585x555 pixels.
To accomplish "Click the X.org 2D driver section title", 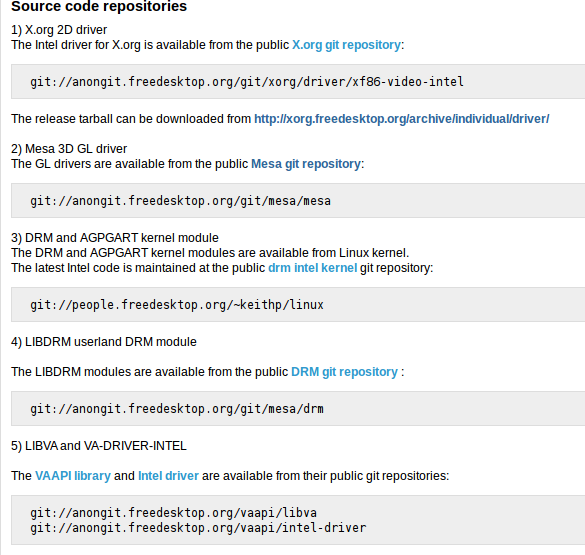I will 59,30.
